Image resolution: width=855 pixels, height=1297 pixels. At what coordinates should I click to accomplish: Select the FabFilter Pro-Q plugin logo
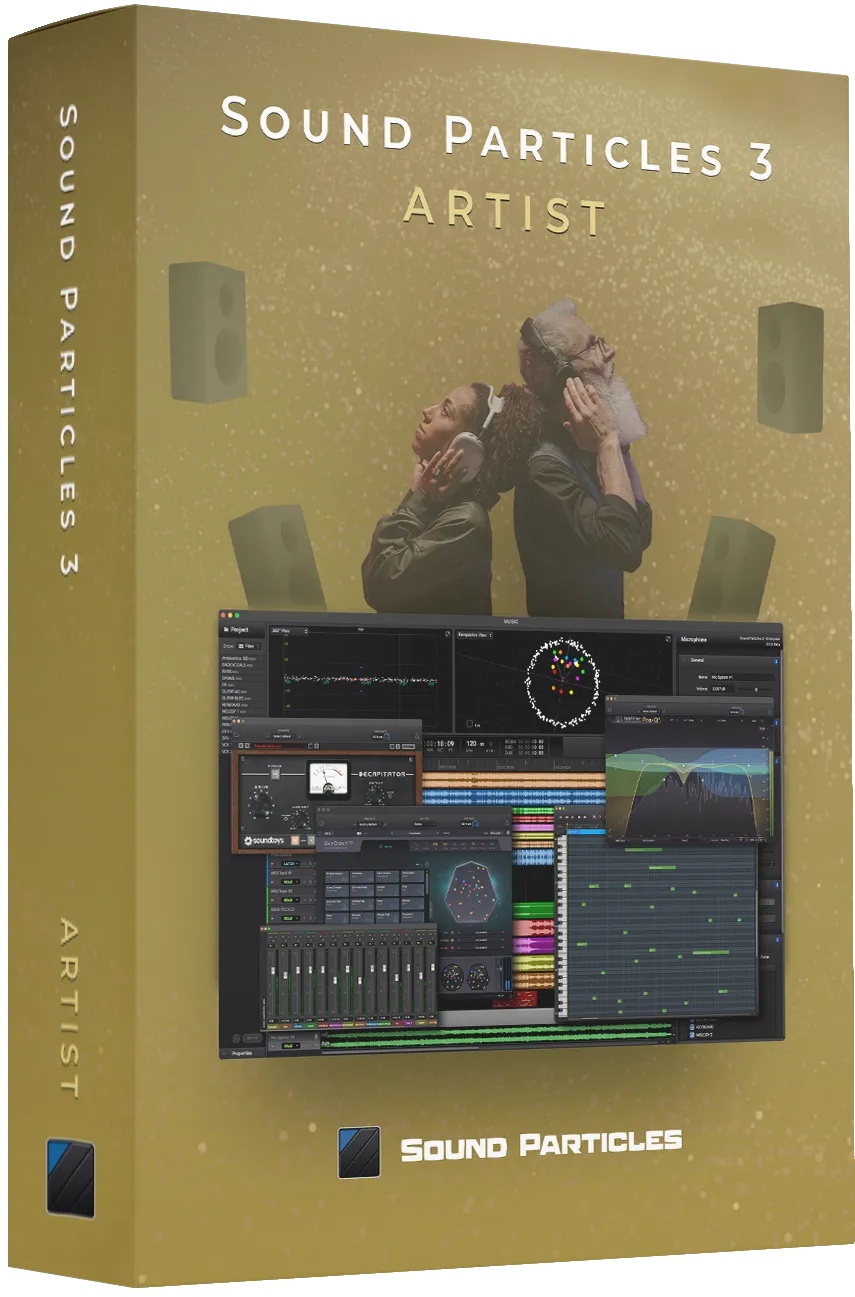click(x=632, y=721)
